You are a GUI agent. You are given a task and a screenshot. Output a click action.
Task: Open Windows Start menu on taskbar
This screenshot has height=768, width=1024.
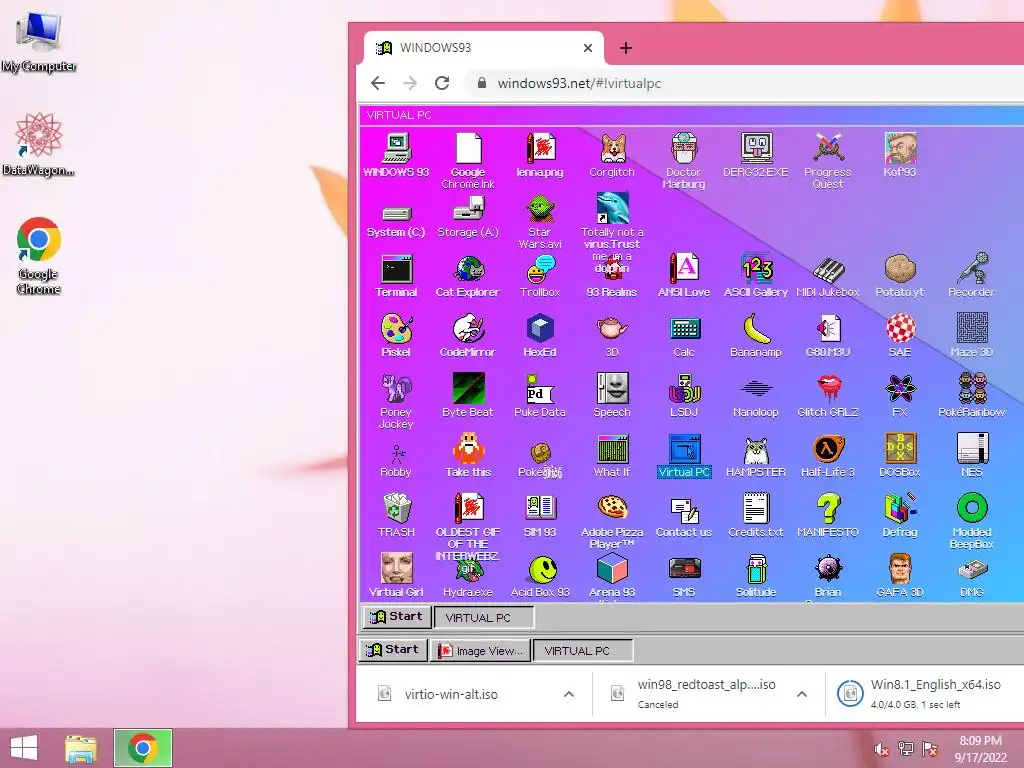pyautogui.click(x=24, y=748)
